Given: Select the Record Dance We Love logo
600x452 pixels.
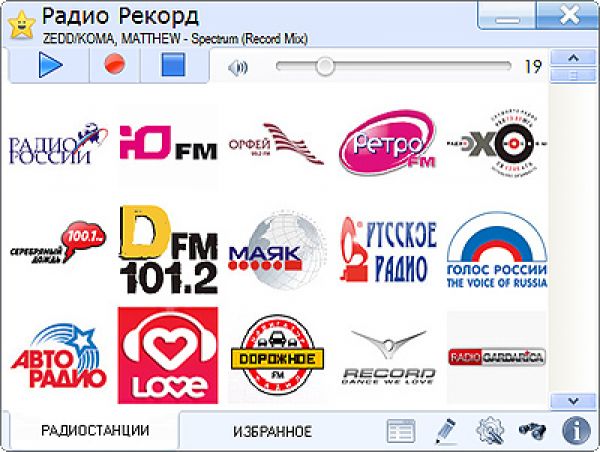Looking at the screenshot, I should click(x=388, y=357).
